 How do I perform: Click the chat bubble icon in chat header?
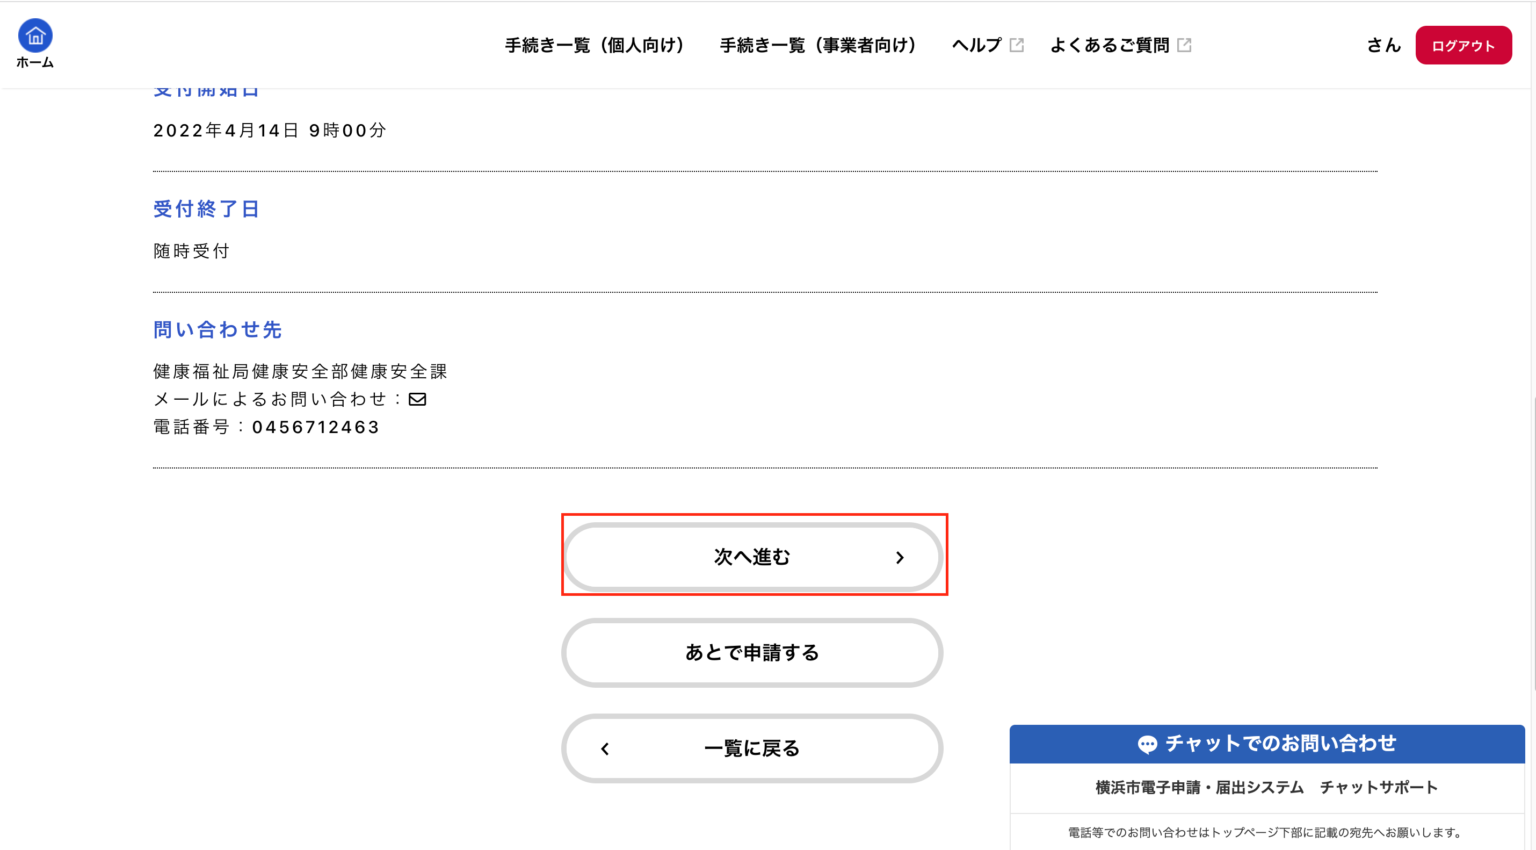pyautogui.click(x=1147, y=743)
